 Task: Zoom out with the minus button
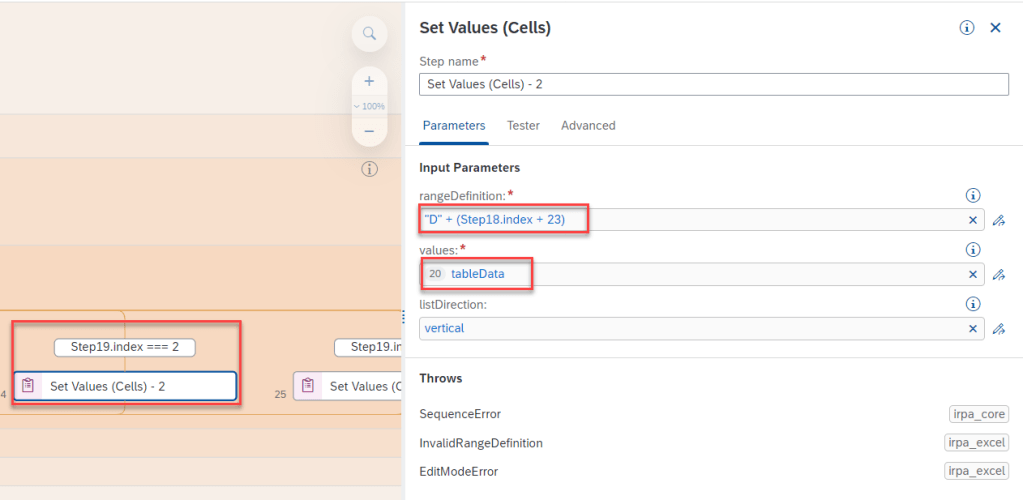pos(369,131)
